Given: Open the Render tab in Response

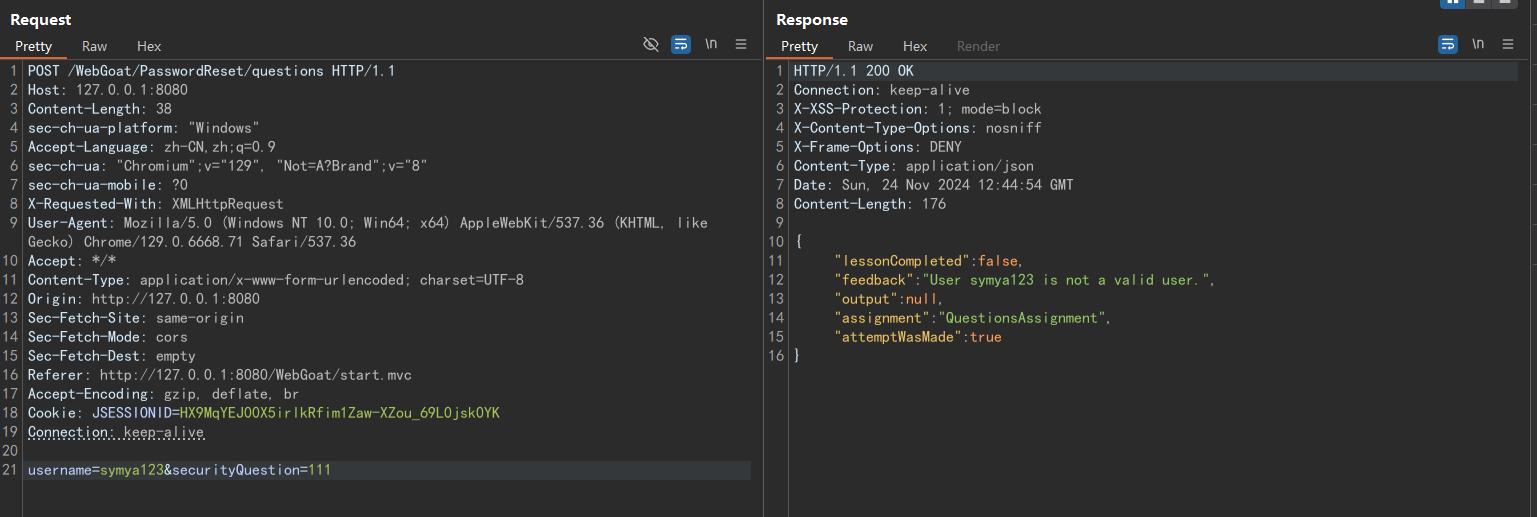Looking at the screenshot, I should pyautogui.click(x=978, y=46).
